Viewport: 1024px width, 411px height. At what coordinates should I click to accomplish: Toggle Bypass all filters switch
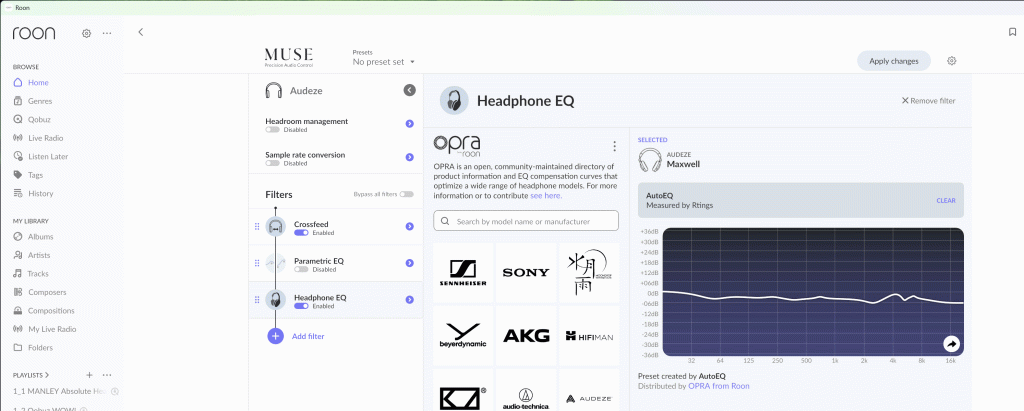pos(406,194)
